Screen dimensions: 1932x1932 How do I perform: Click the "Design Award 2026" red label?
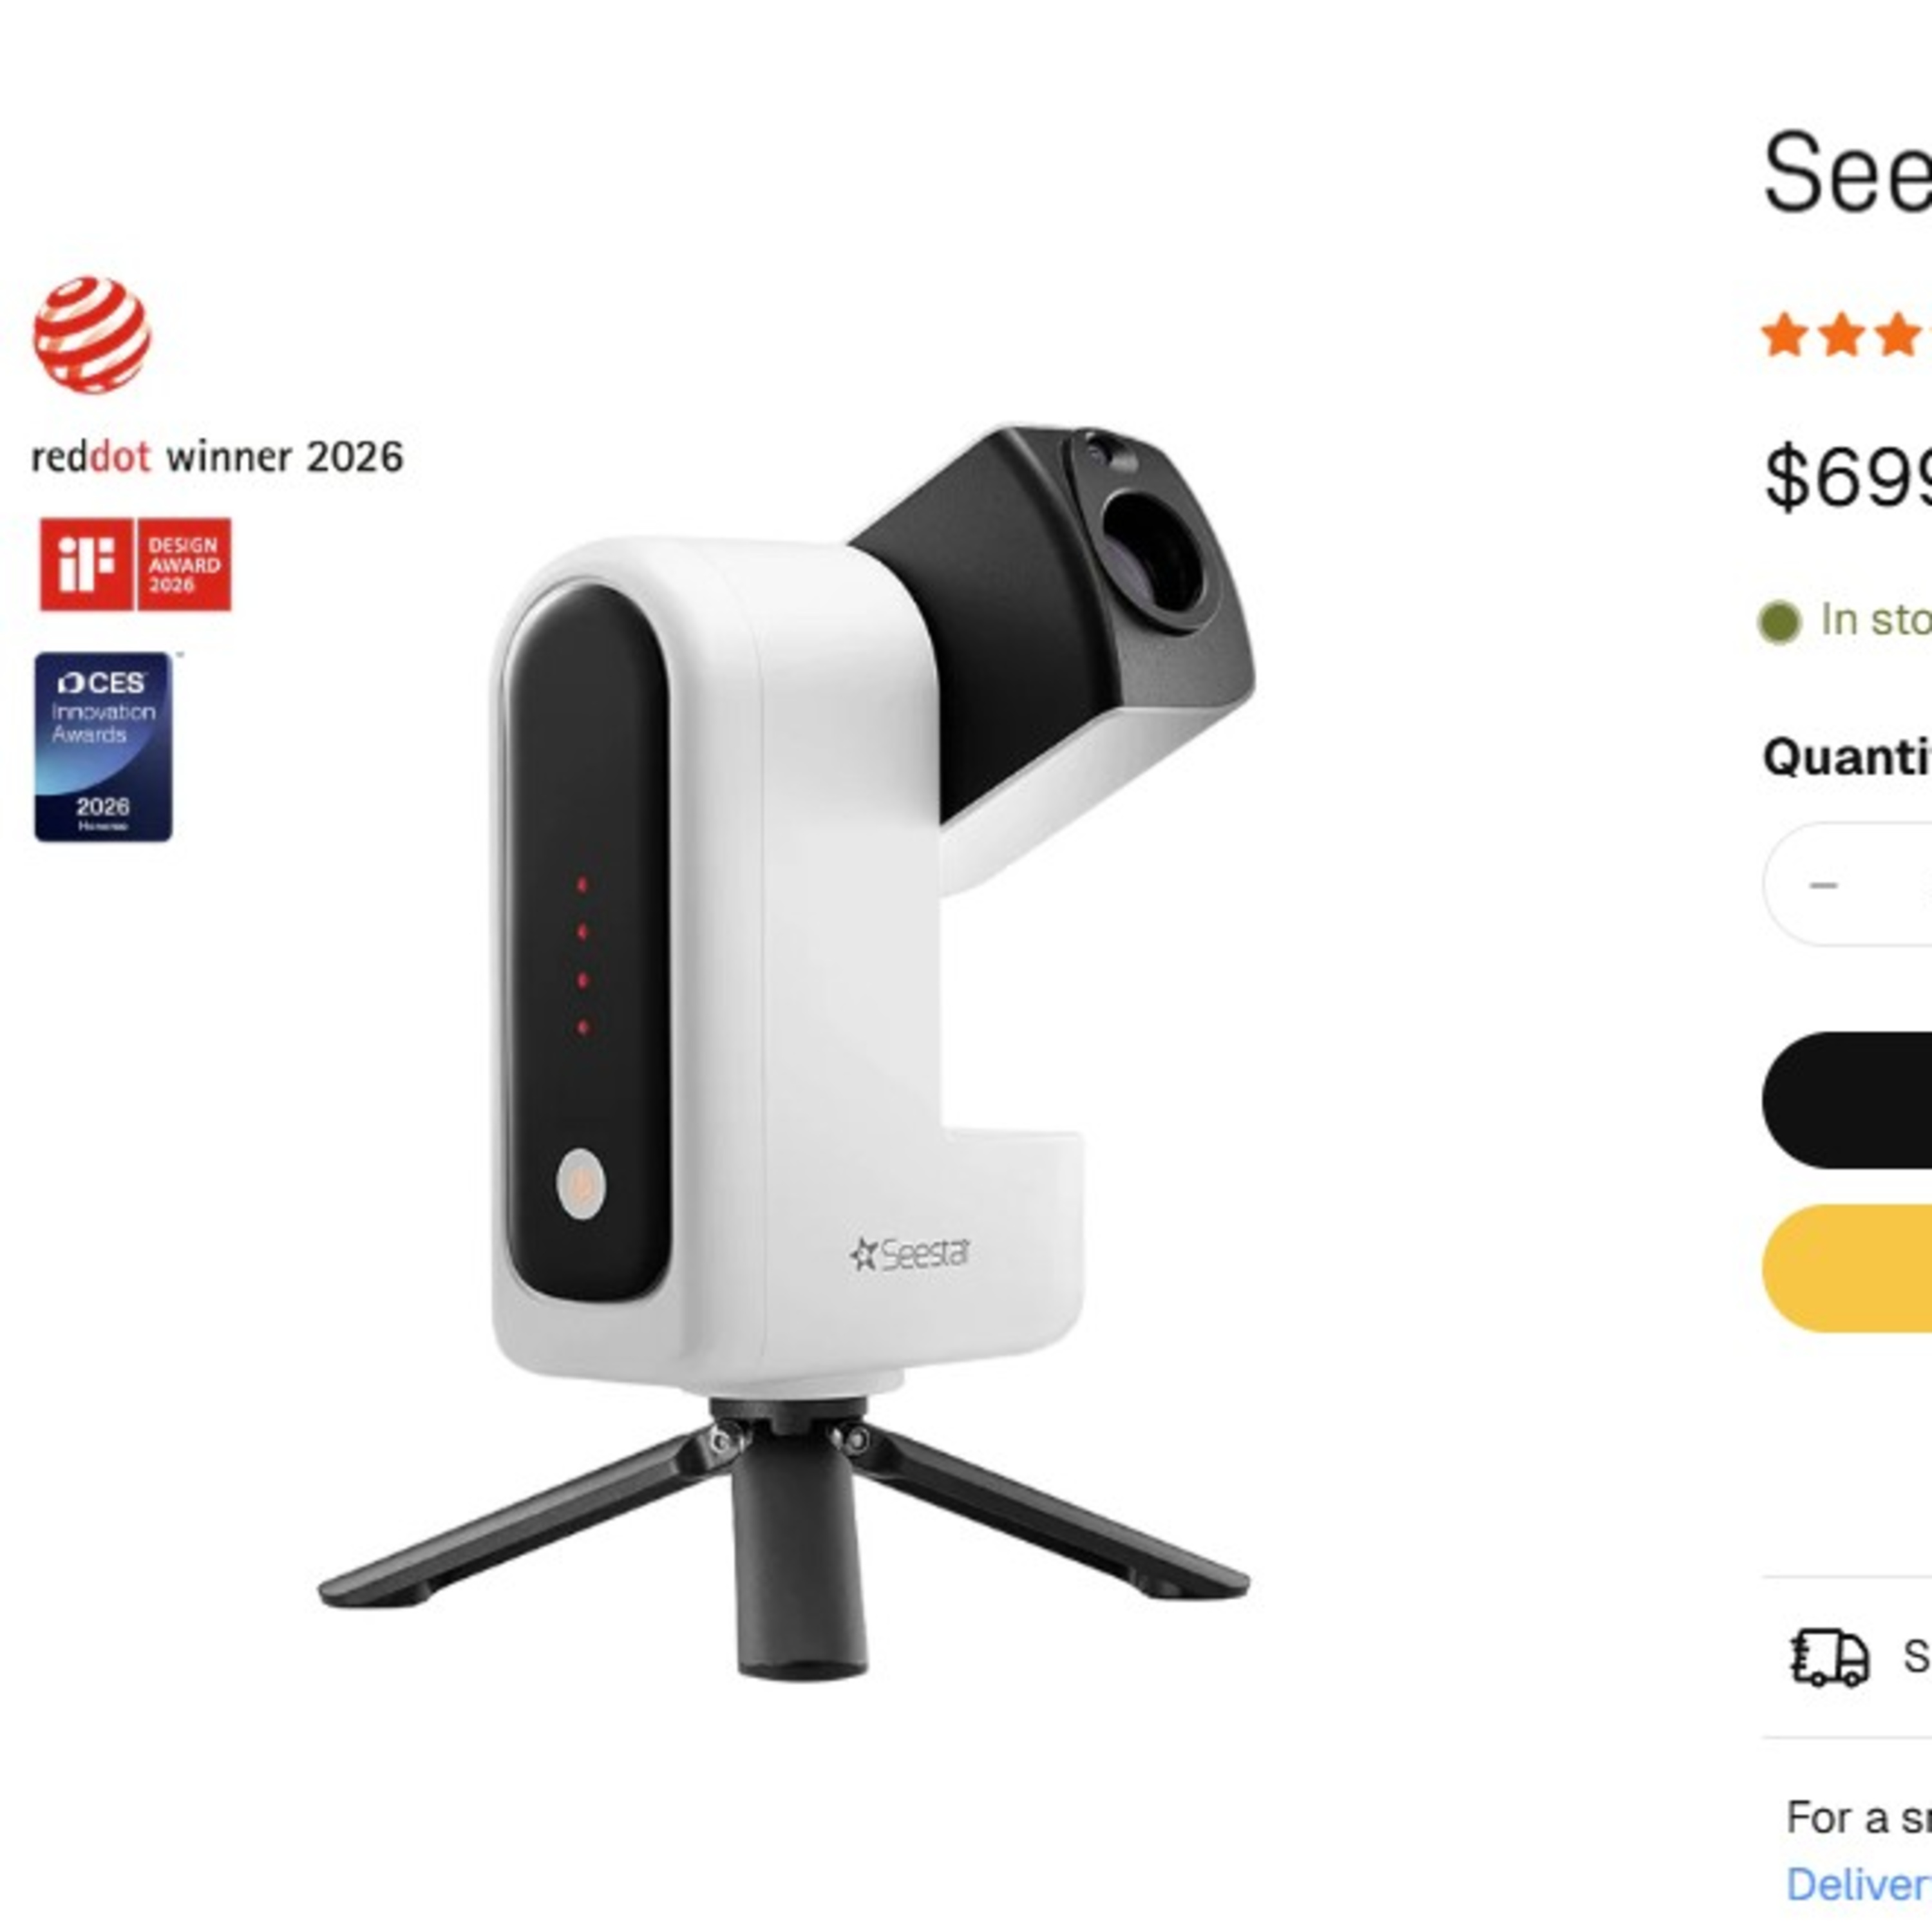(184, 564)
